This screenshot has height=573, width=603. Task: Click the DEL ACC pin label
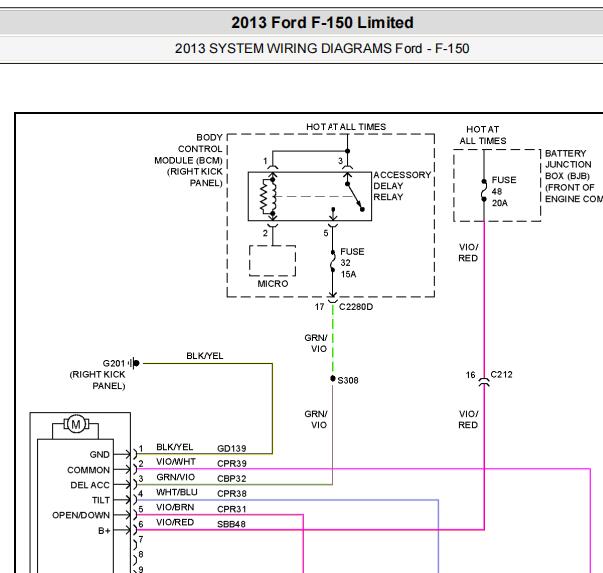pyautogui.click(x=90, y=484)
